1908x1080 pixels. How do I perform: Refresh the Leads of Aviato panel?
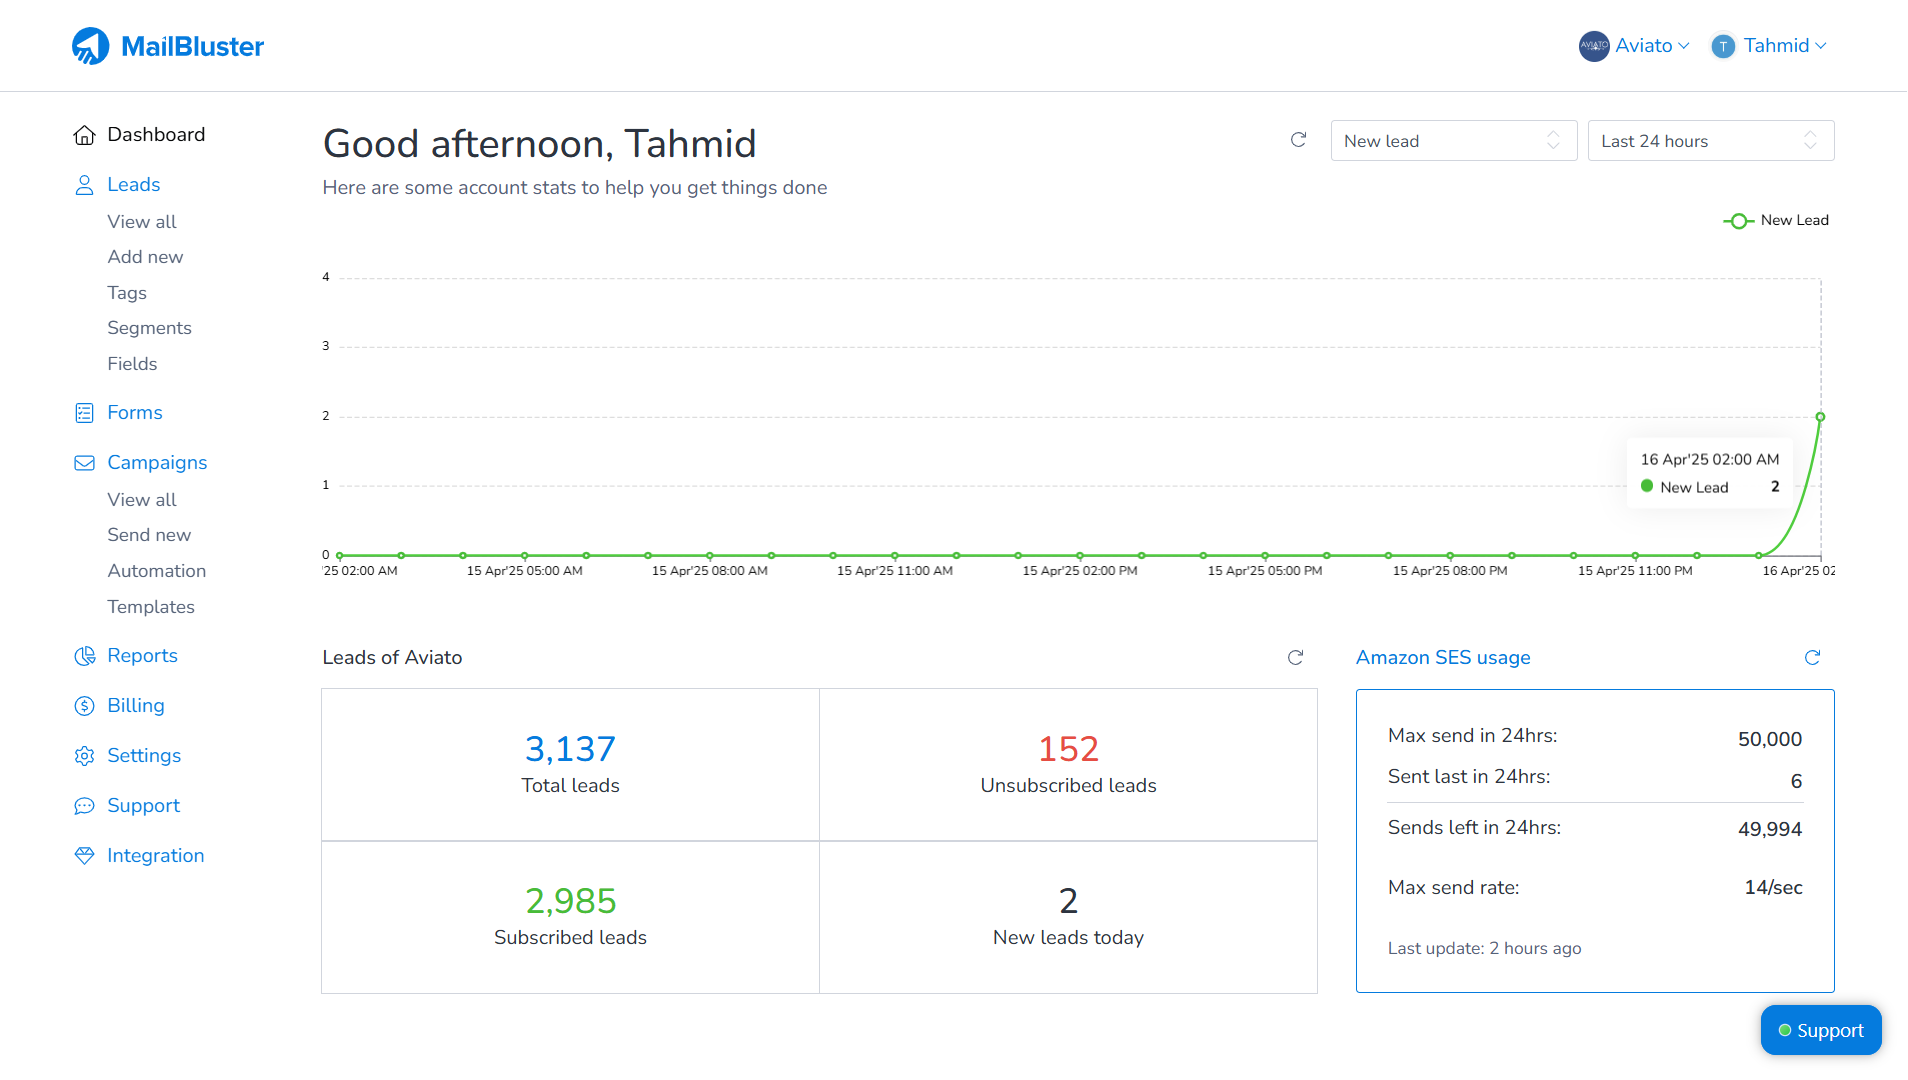click(x=1295, y=658)
